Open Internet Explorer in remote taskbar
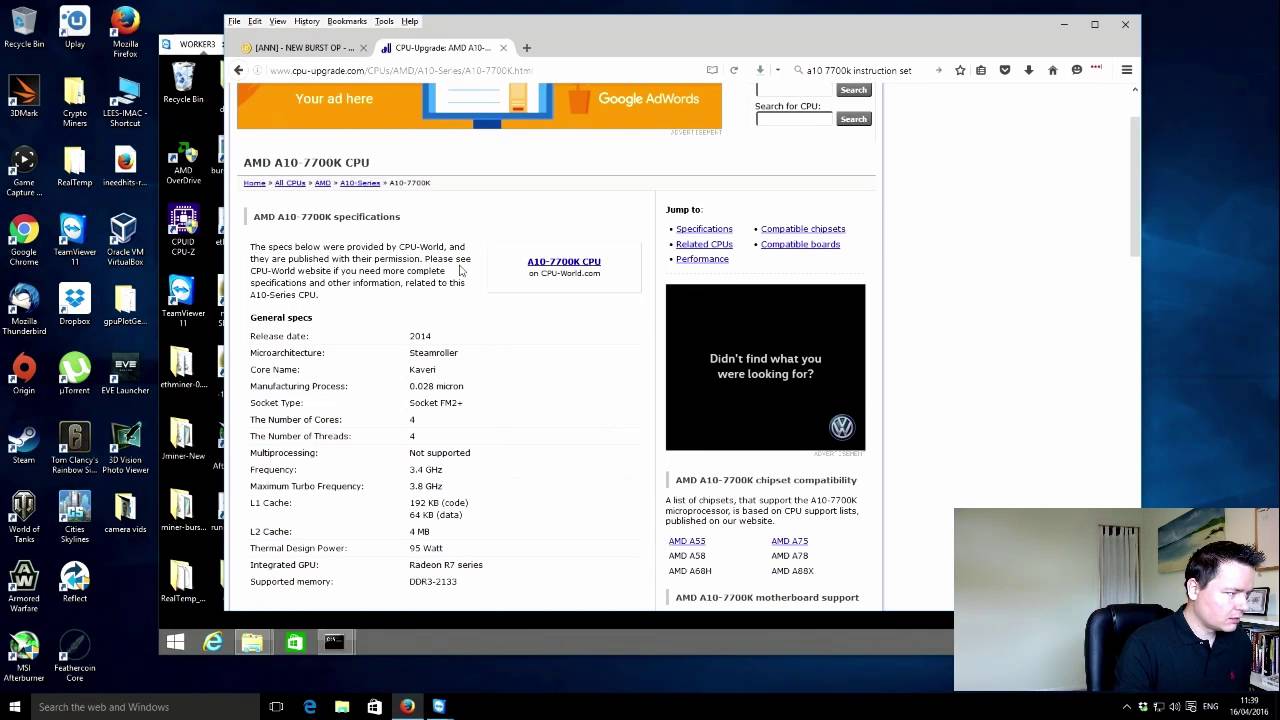 pyautogui.click(x=213, y=642)
